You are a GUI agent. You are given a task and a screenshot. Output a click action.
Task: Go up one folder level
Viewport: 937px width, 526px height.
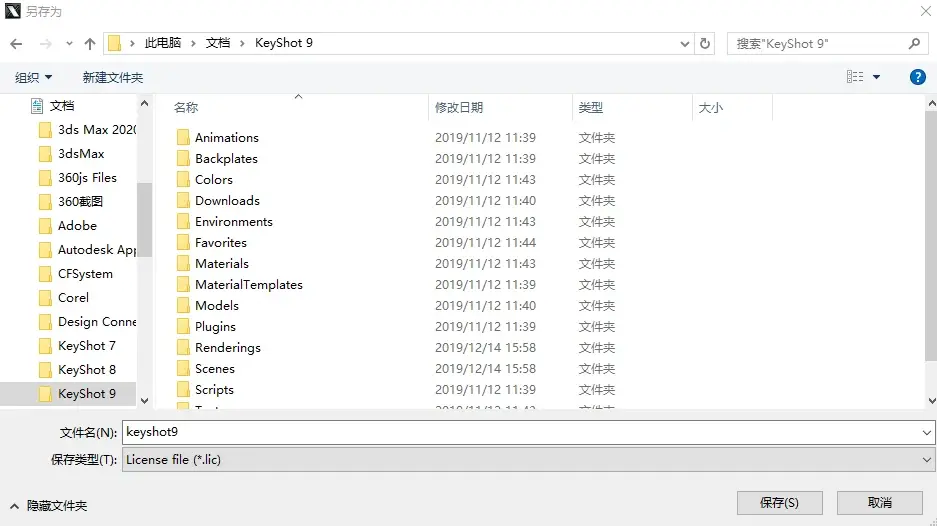pos(90,44)
